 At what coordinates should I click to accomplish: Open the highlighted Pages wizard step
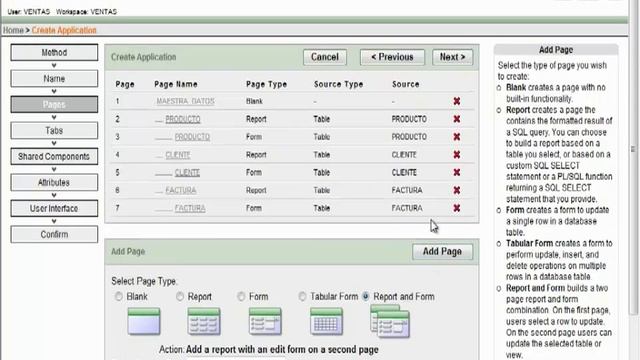[54, 104]
